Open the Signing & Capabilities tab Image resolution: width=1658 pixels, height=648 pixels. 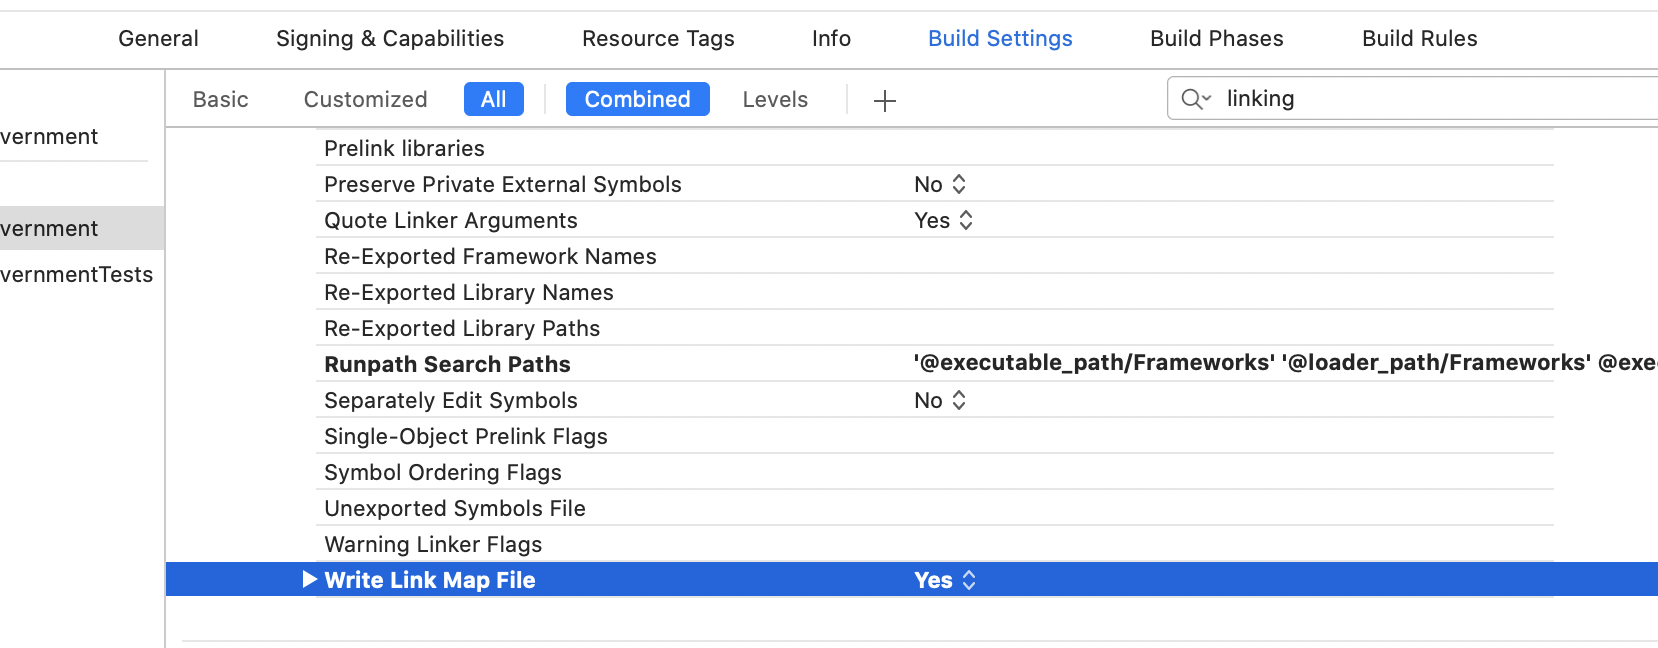click(390, 38)
